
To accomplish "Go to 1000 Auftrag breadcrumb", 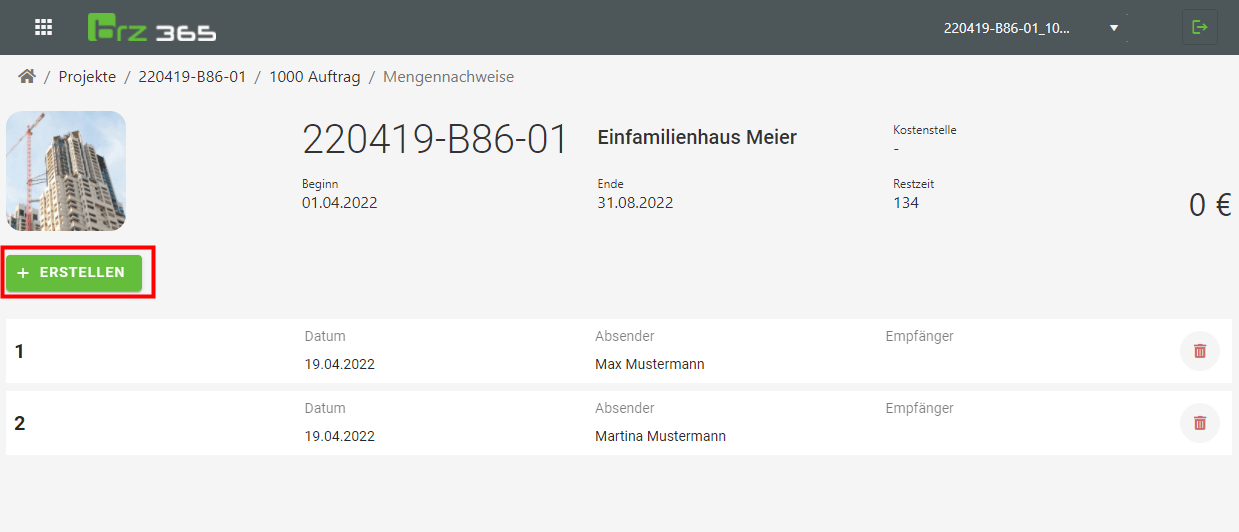I will (314, 77).
